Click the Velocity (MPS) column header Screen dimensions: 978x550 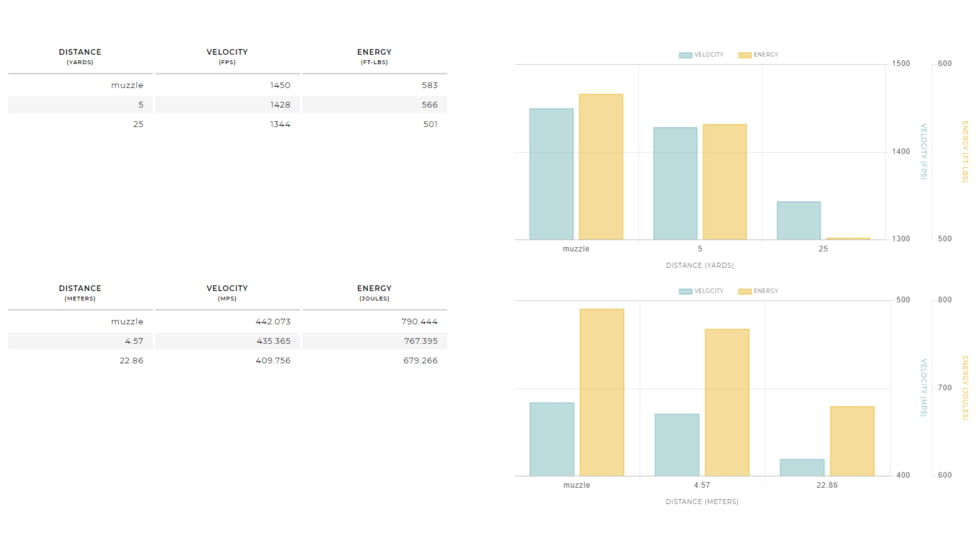tap(227, 292)
